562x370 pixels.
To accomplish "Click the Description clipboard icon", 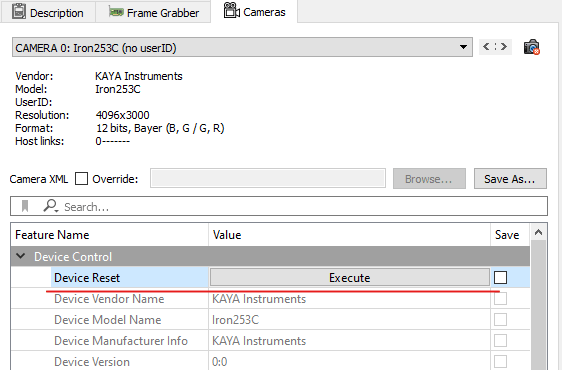I will [19, 11].
